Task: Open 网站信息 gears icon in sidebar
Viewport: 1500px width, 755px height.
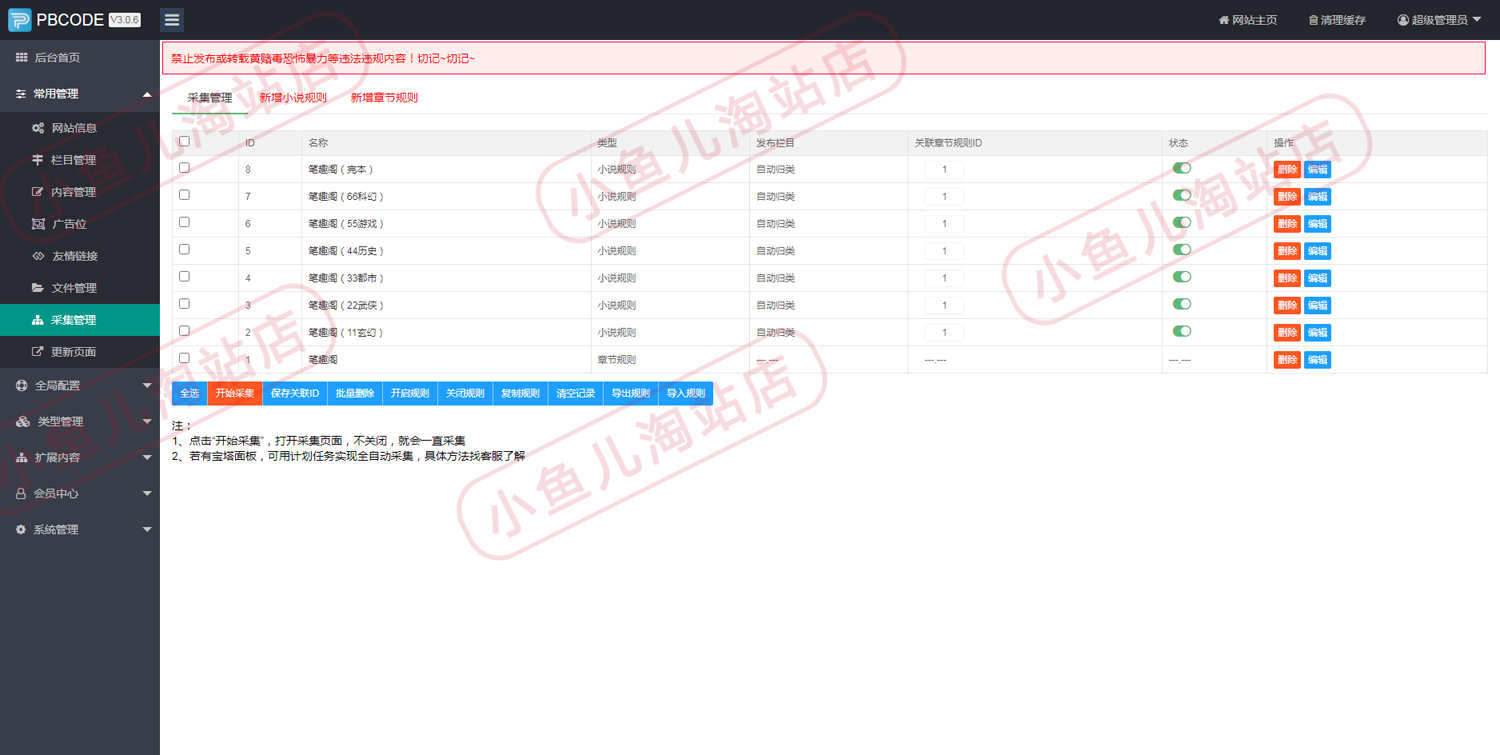Action: click(38, 128)
